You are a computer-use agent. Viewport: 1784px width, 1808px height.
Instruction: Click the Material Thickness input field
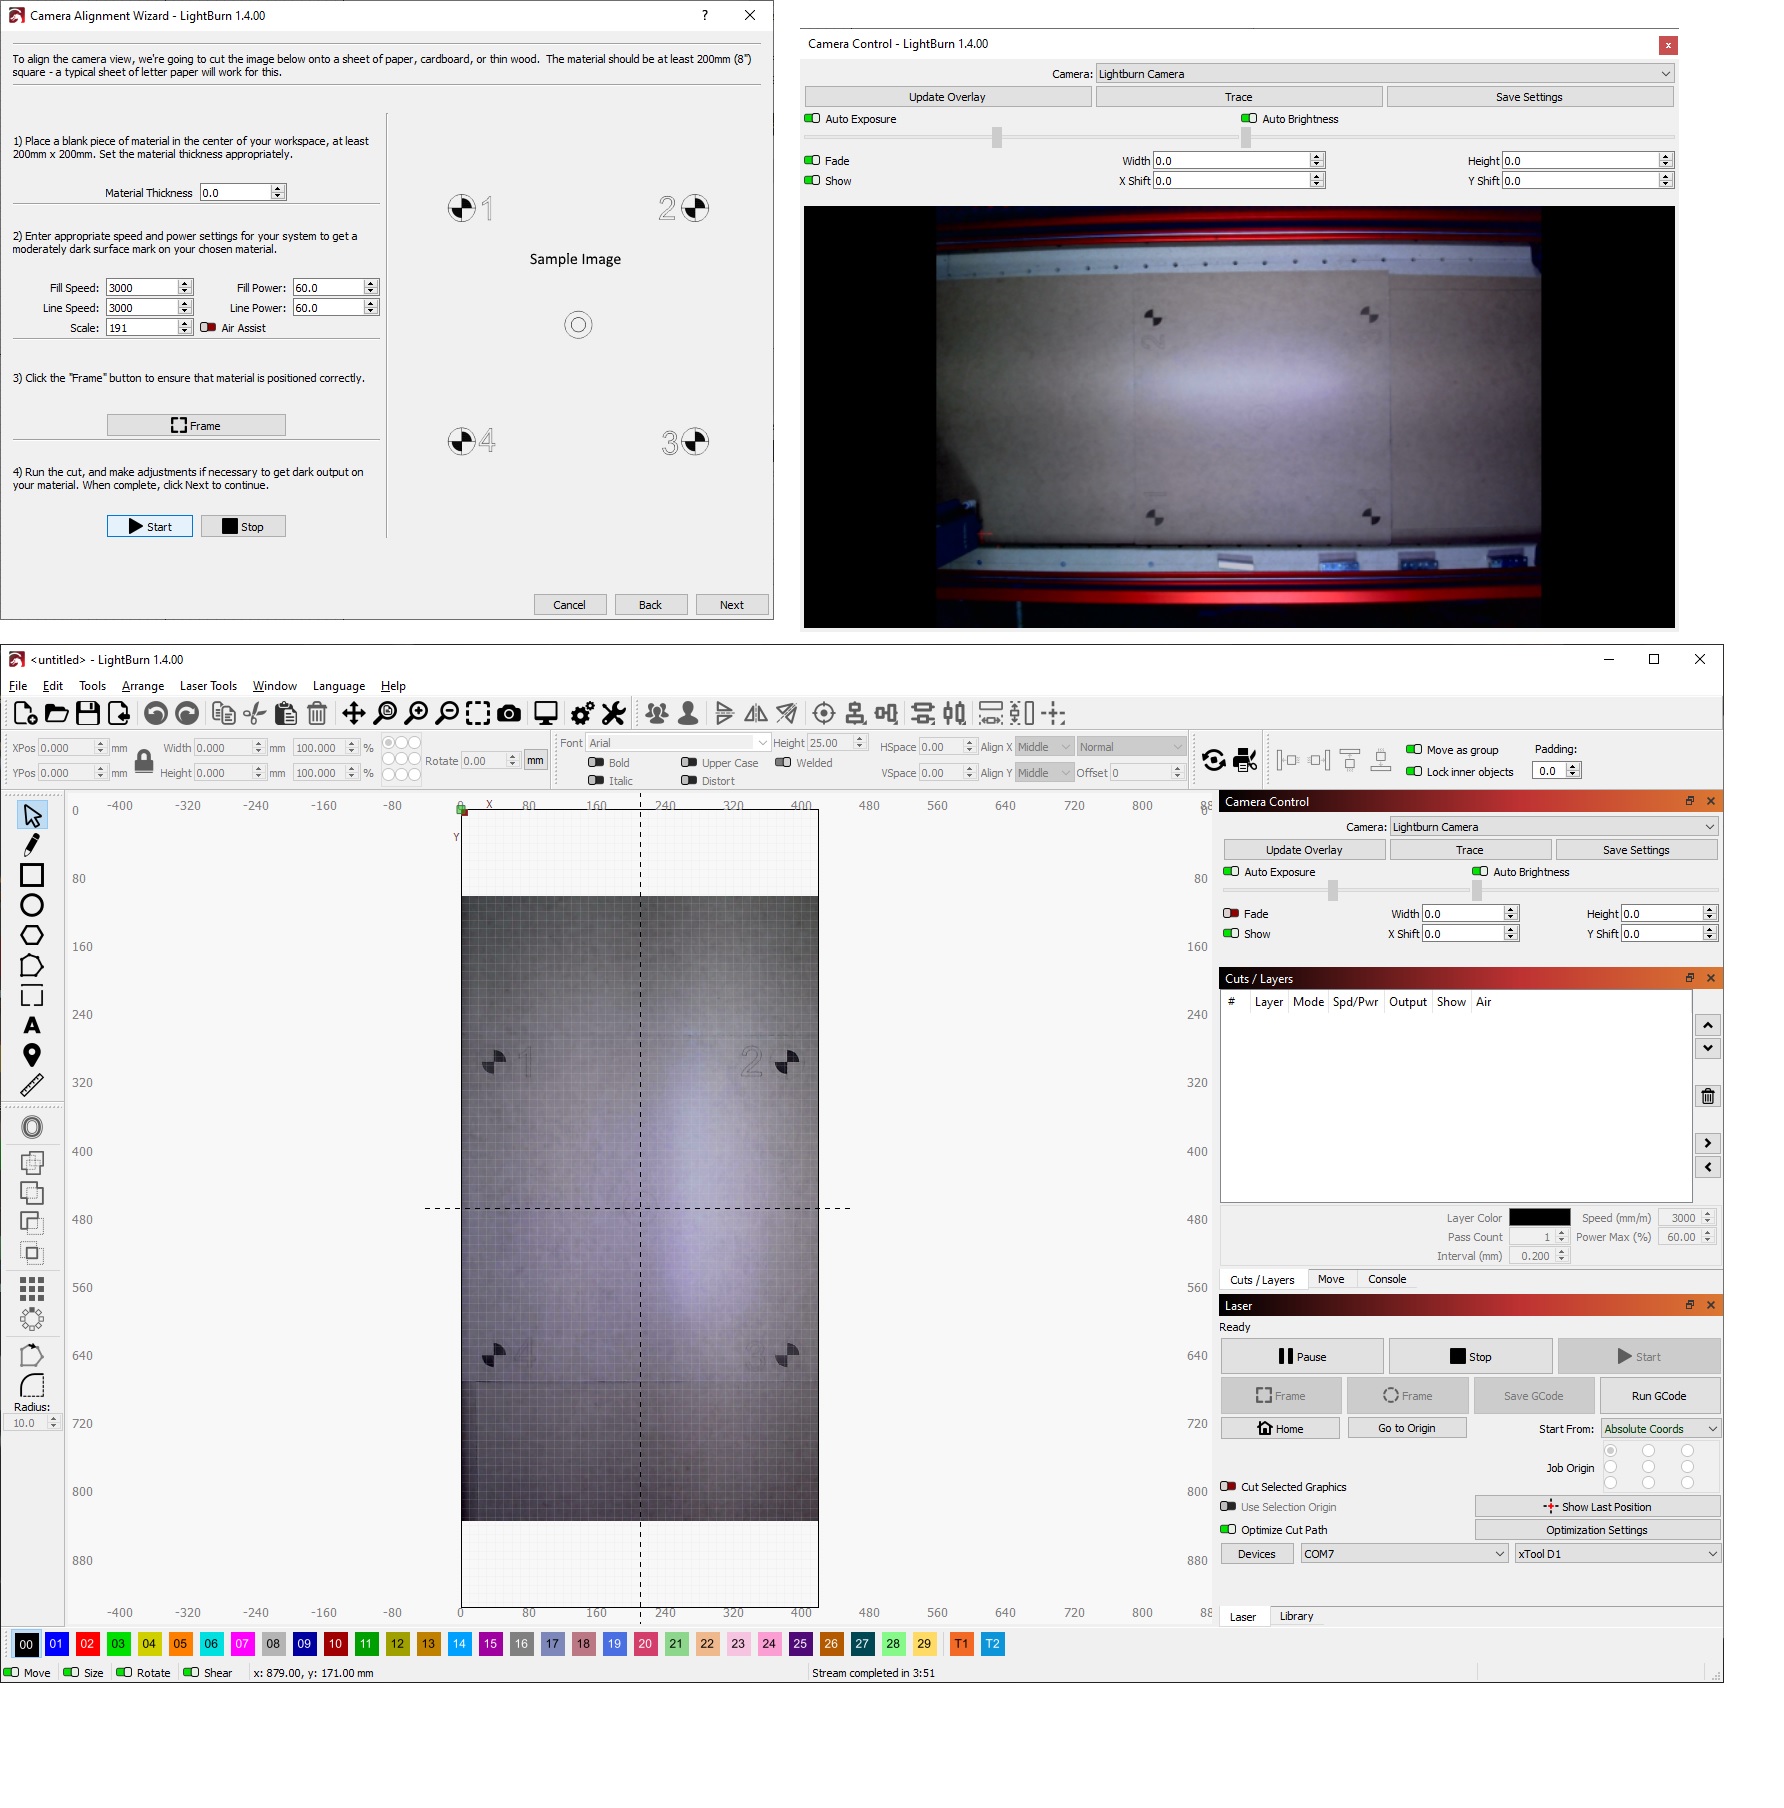[x=236, y=193]
